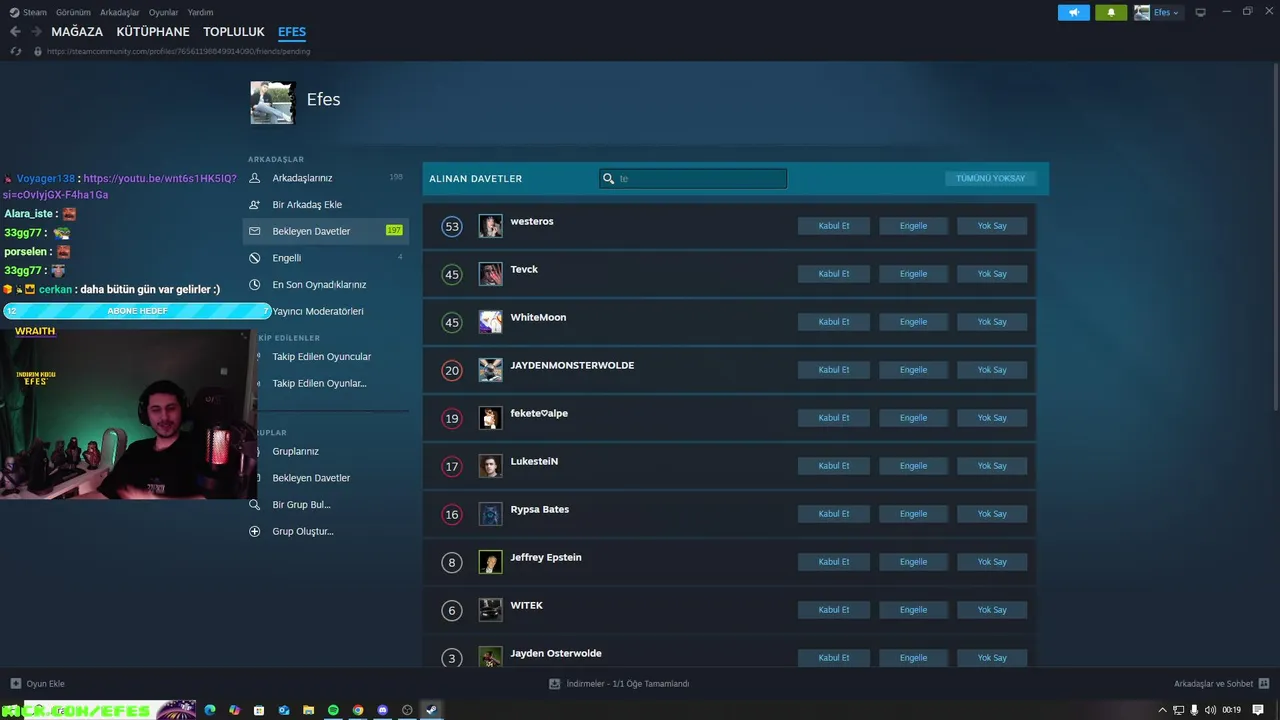The width and height of the screenshot is (1280, 720).
Task: Open the Steam menu
Action: 28,12
